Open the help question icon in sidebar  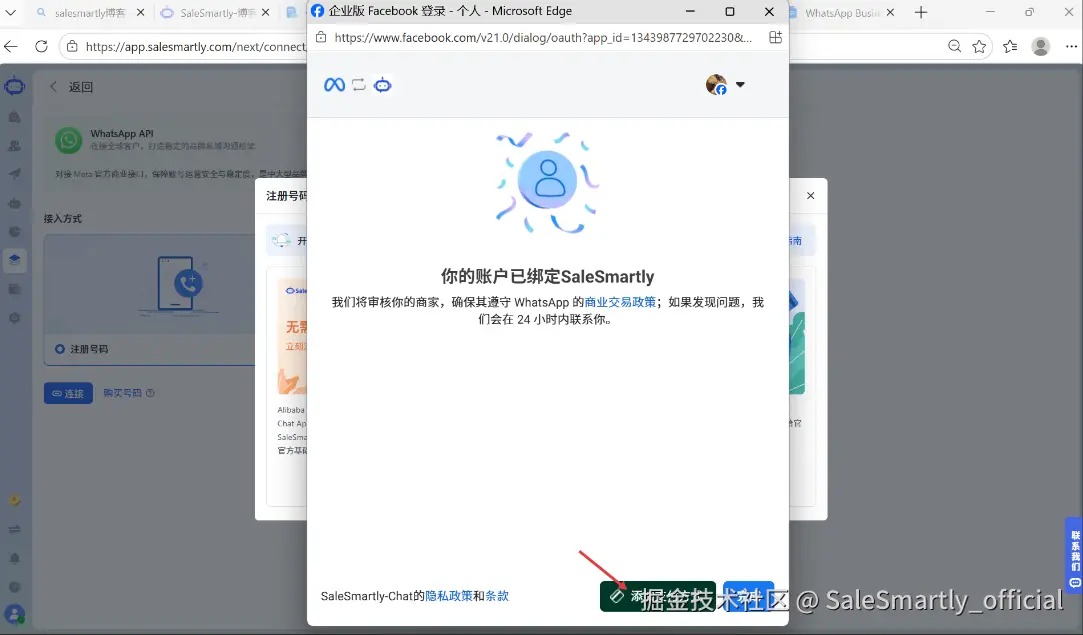[15, 587]
